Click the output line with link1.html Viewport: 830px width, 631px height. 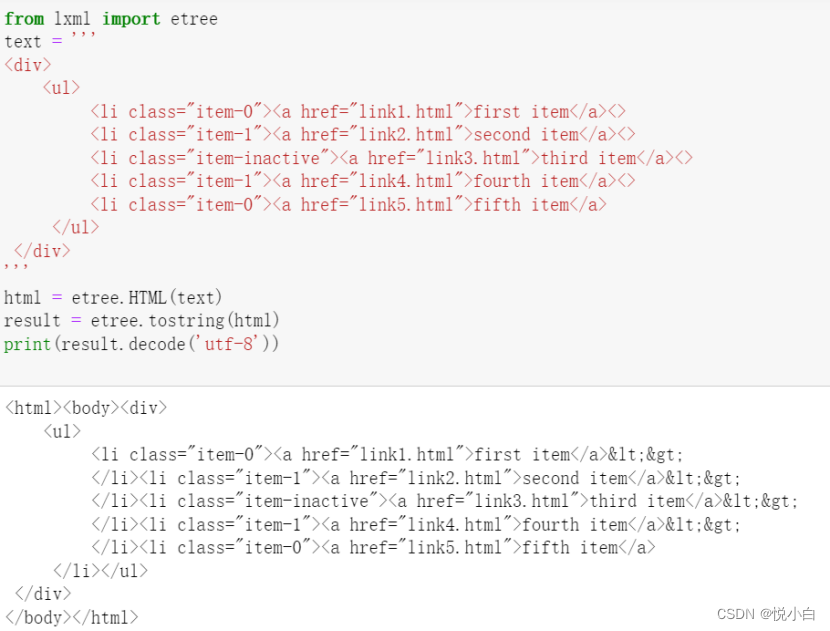point(387,455)
